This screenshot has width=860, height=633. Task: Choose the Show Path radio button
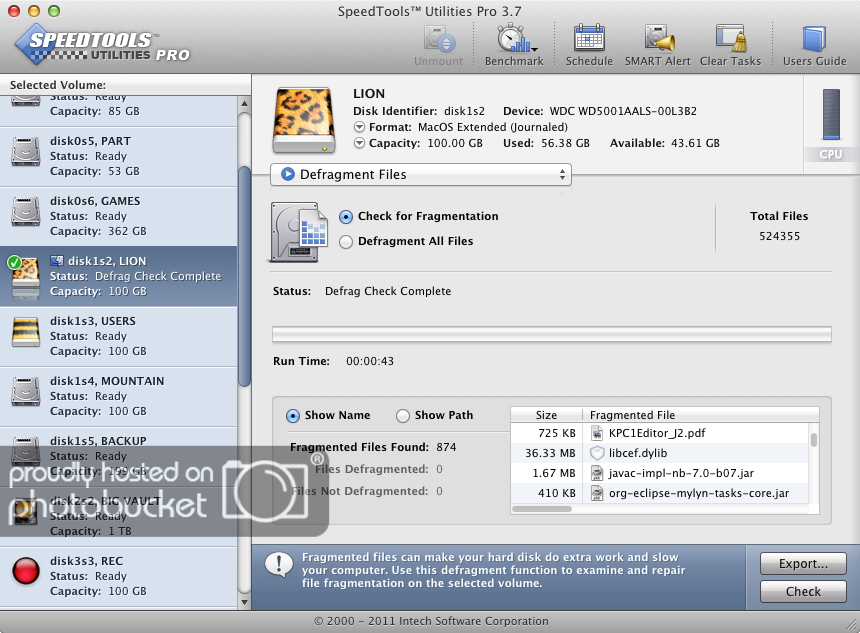(x=403, y=416)
